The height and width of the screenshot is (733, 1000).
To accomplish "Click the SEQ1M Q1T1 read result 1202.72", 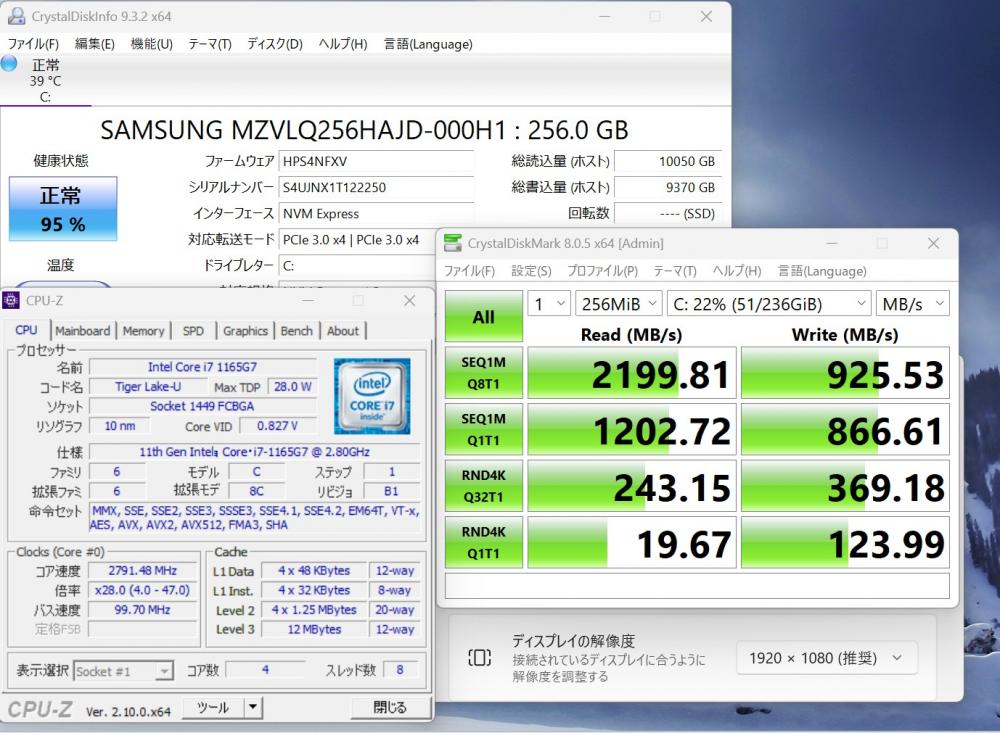I will coord(632,429).
